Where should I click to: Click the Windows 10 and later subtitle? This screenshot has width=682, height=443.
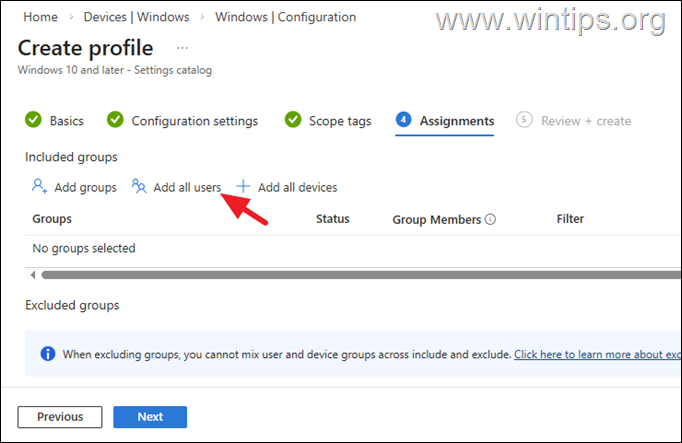(115, 70)
